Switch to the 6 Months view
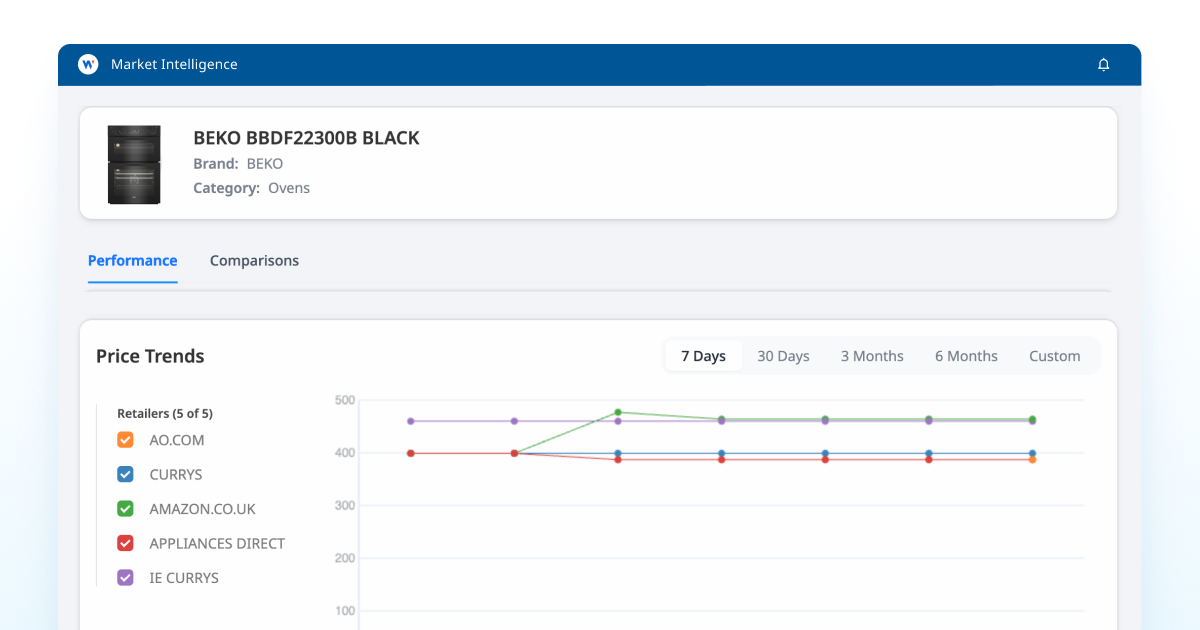 [965, 355]
